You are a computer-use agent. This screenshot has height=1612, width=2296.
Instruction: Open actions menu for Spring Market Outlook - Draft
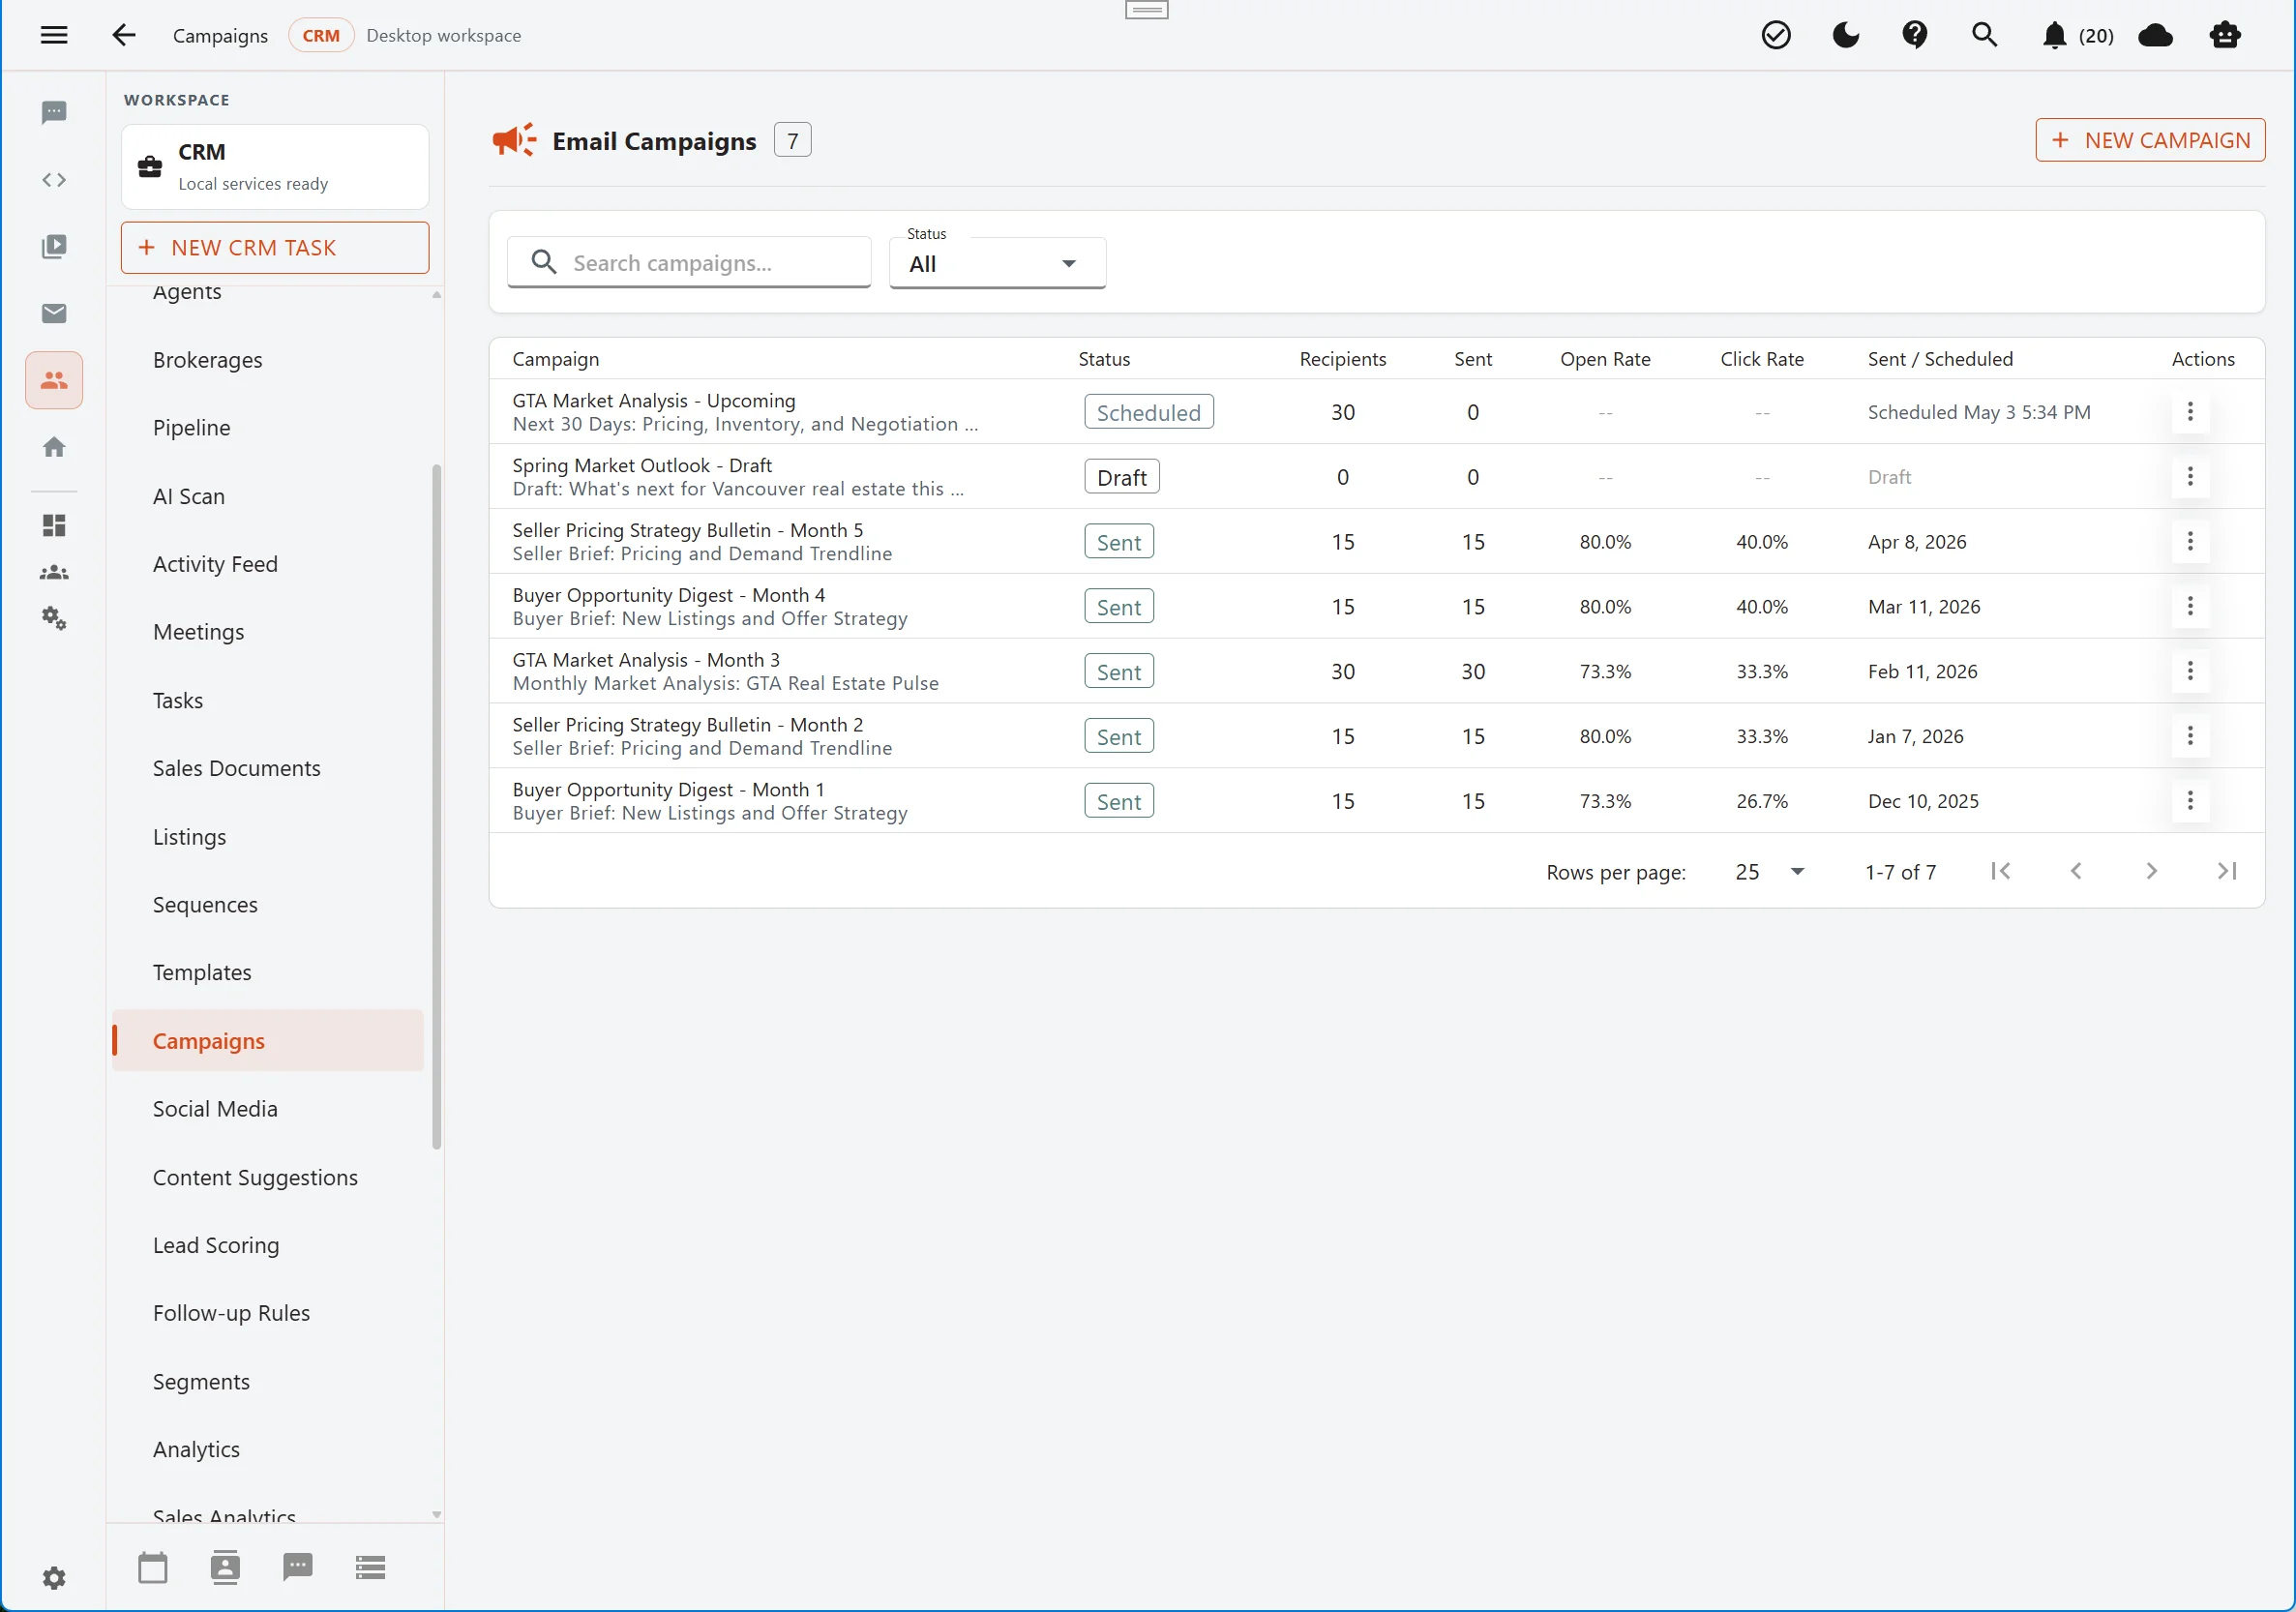click(x=2190, y=476)
